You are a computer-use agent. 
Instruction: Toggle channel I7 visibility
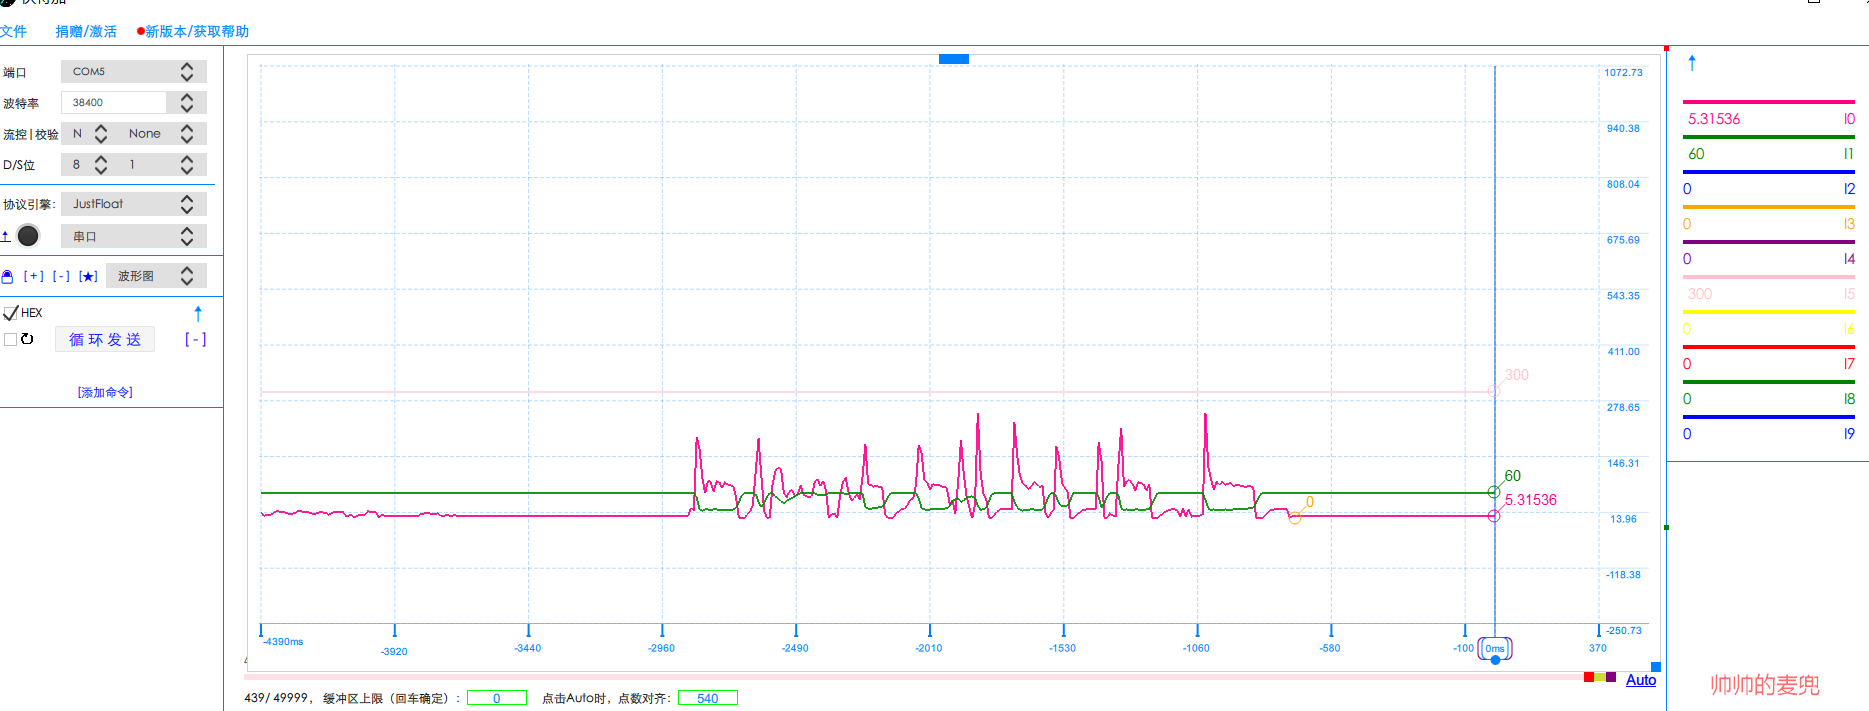[x=1849, y=364]
